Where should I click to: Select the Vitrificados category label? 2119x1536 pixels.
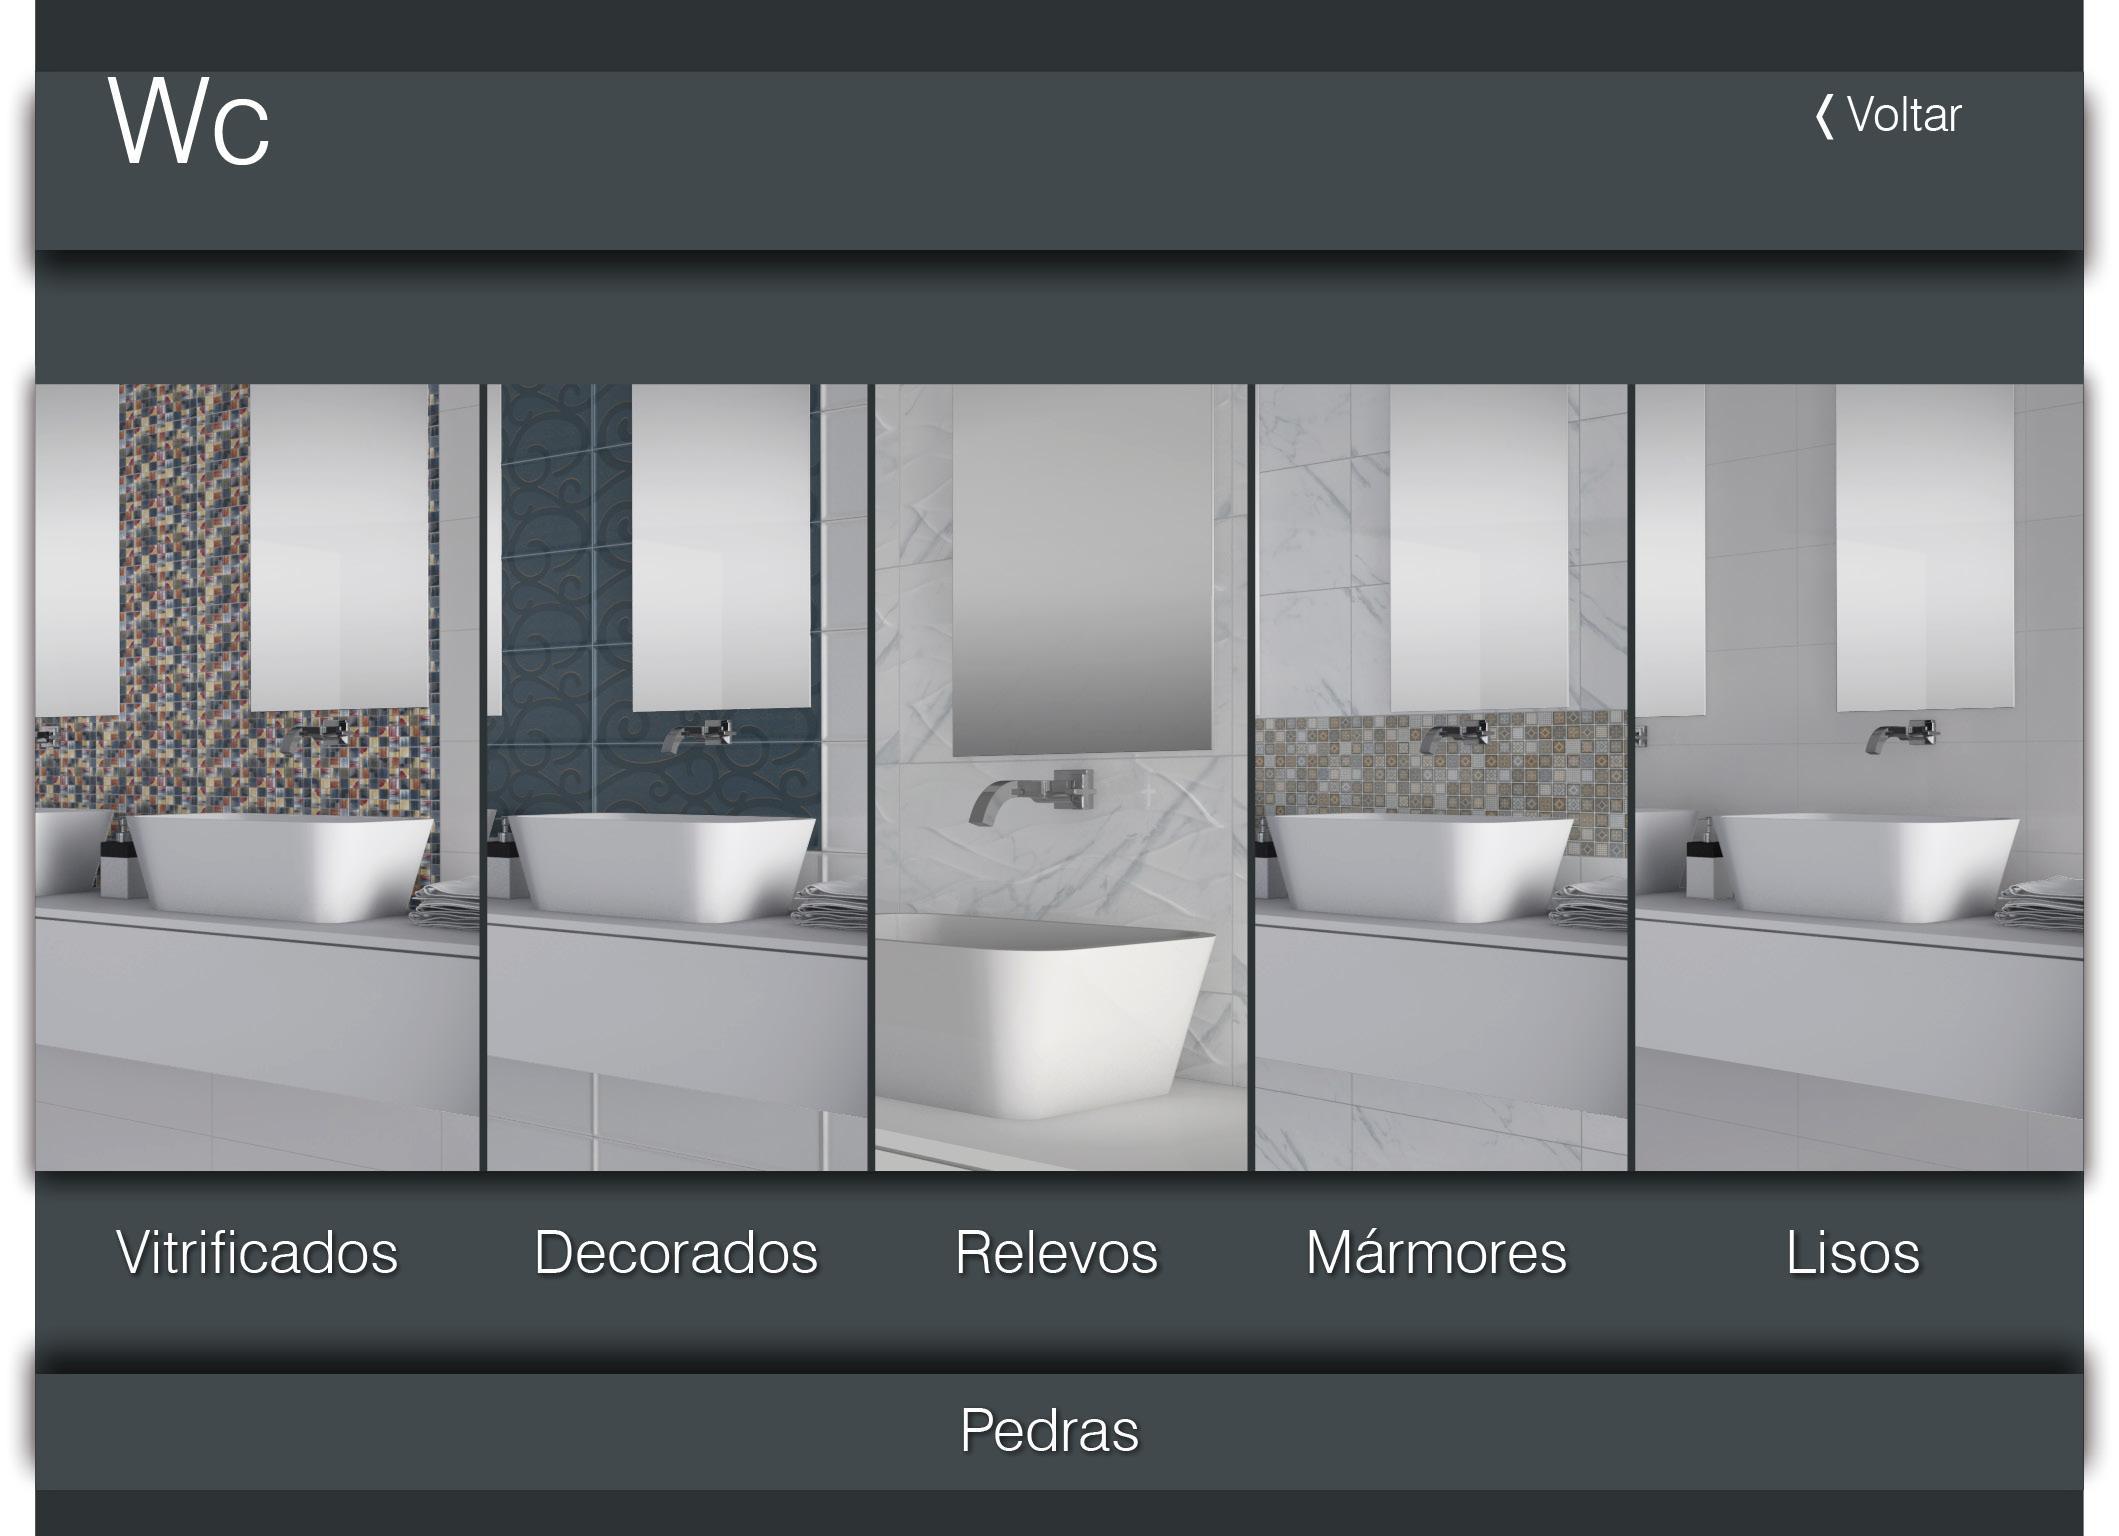[x=257, y=1252]
